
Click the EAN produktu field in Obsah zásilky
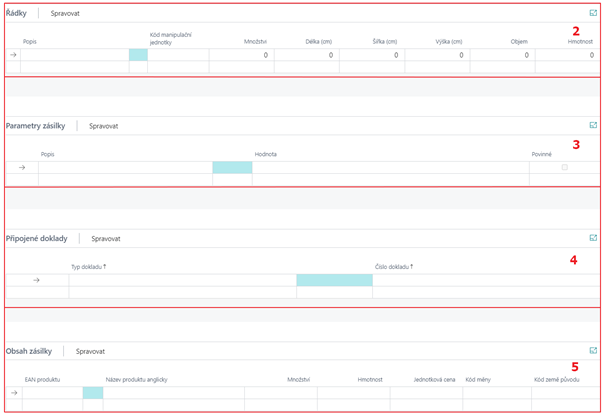[52, 393]
